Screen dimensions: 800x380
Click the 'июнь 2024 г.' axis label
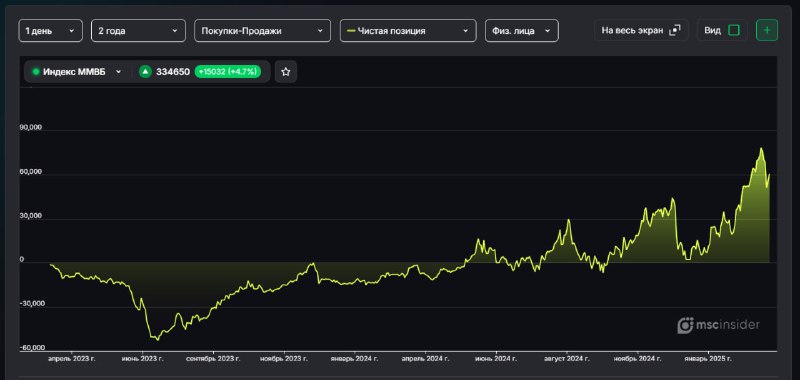(496, 359)
